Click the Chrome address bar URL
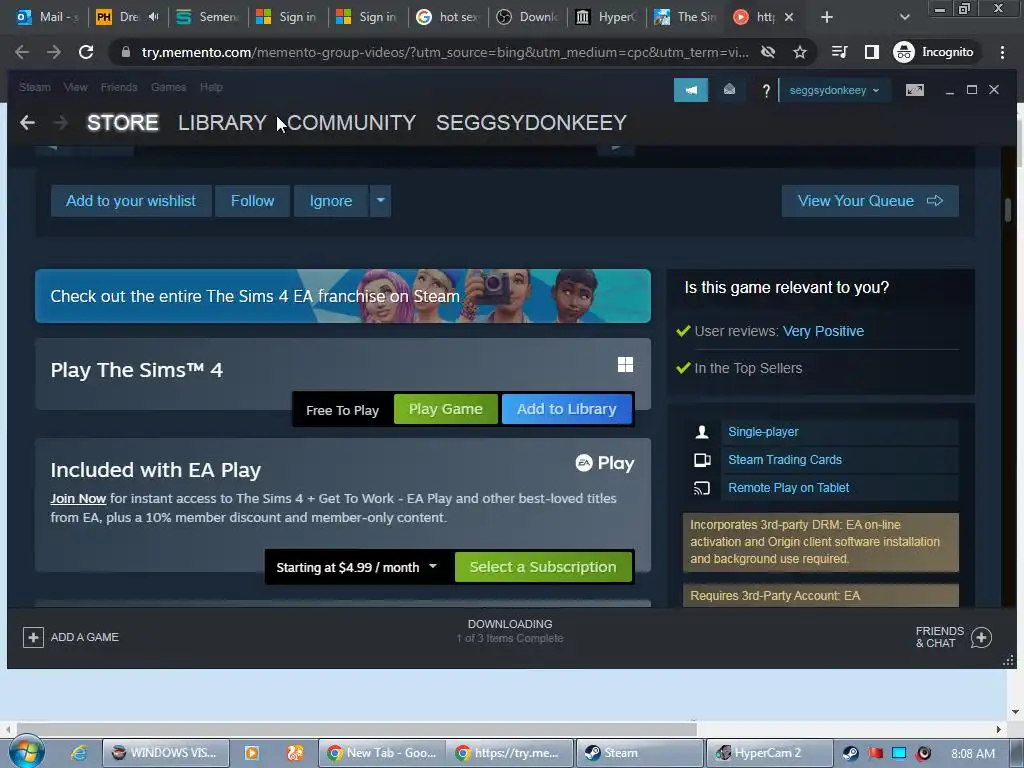Image resolution: width=1024 pixels, height=768 pixels. (x=445, y=52)
